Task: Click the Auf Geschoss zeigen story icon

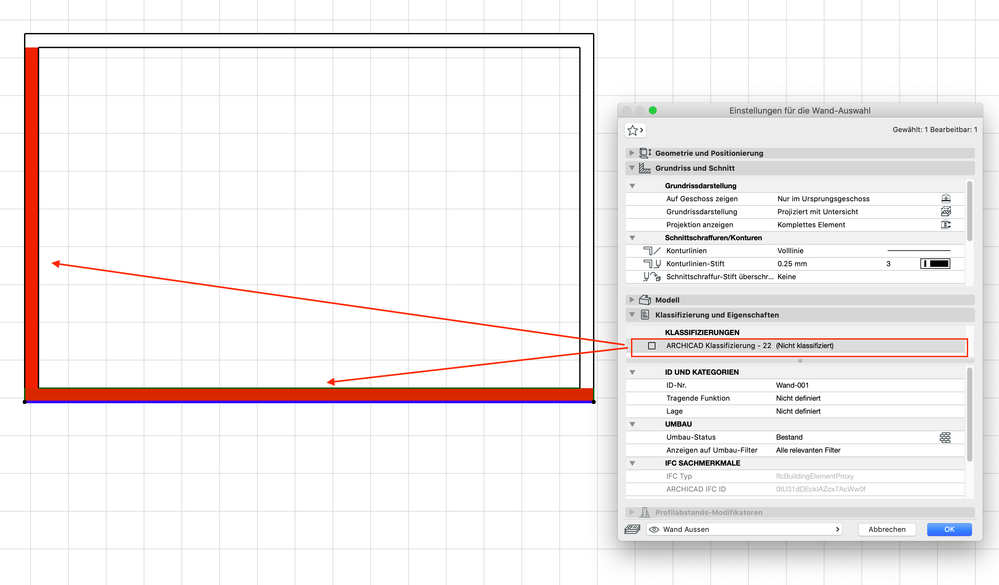Action: [x=945, y=199]
